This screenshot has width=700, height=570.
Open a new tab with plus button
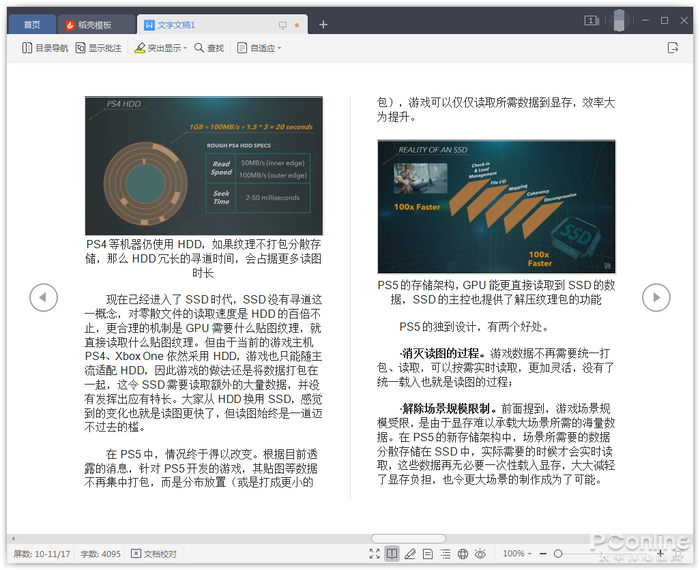pos(323,25)
